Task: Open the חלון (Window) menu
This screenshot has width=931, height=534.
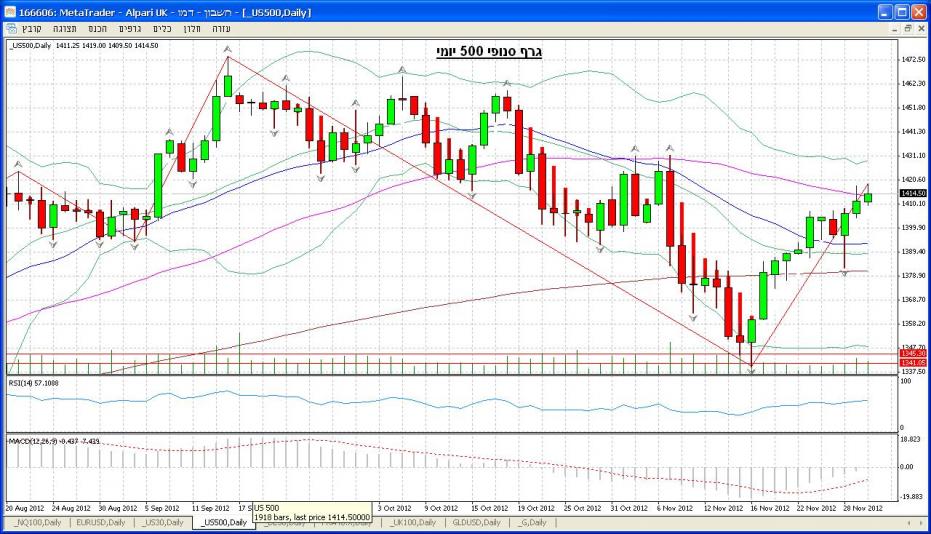Action: pos(193,29)
